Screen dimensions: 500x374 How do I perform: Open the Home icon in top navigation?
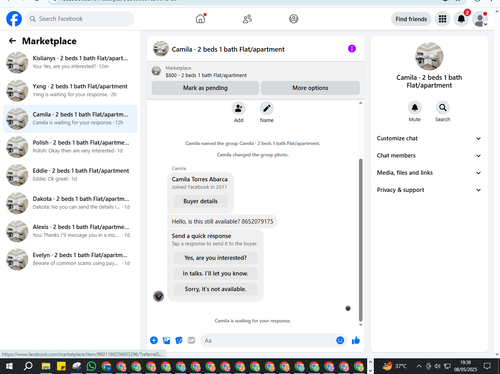200,19
